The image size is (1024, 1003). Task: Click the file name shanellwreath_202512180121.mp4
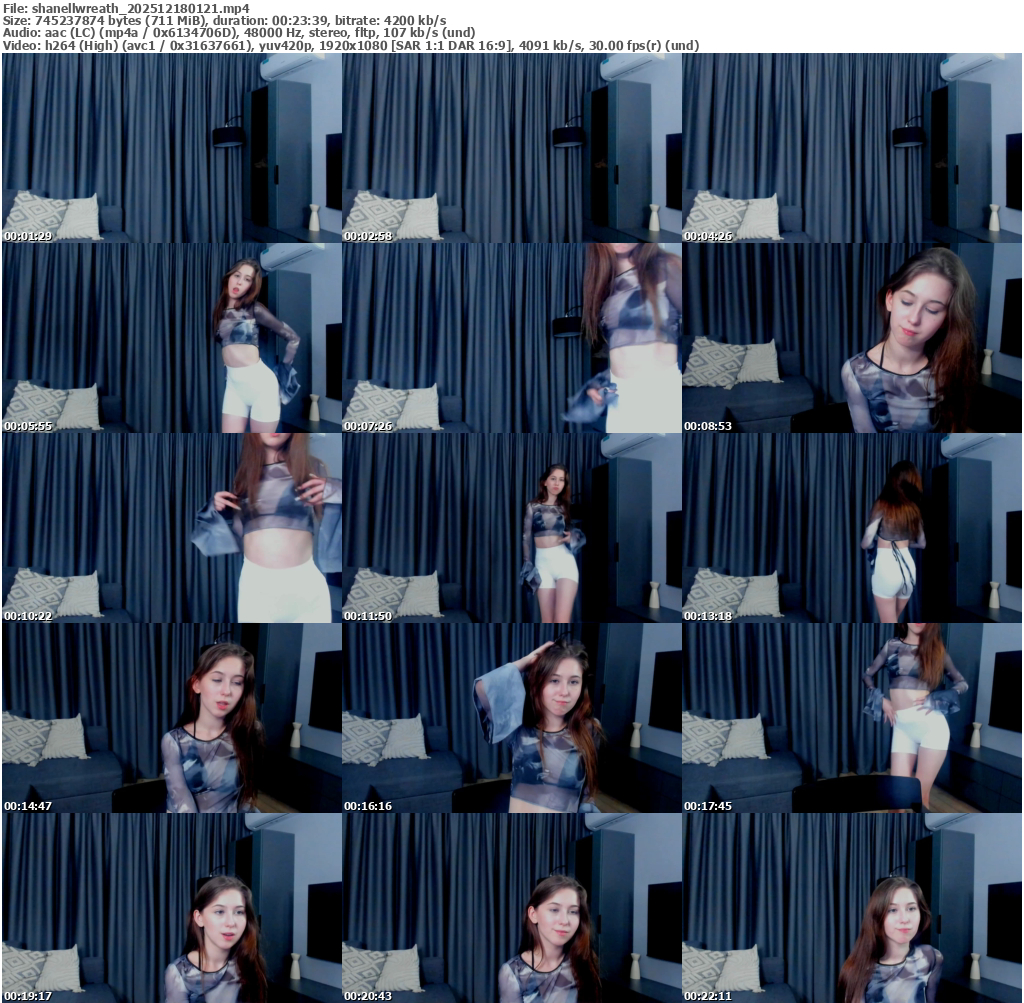point(140,8)
